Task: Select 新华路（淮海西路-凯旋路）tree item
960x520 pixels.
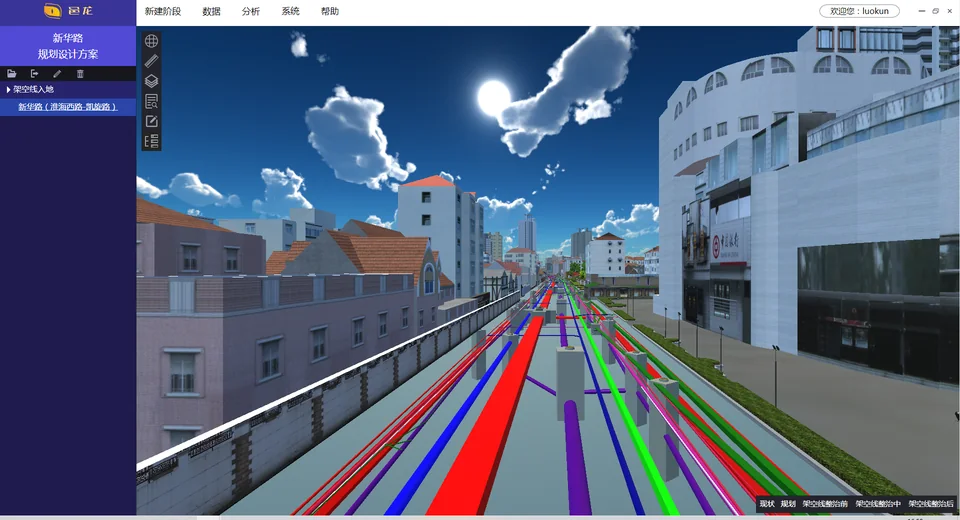Action: 67,107
